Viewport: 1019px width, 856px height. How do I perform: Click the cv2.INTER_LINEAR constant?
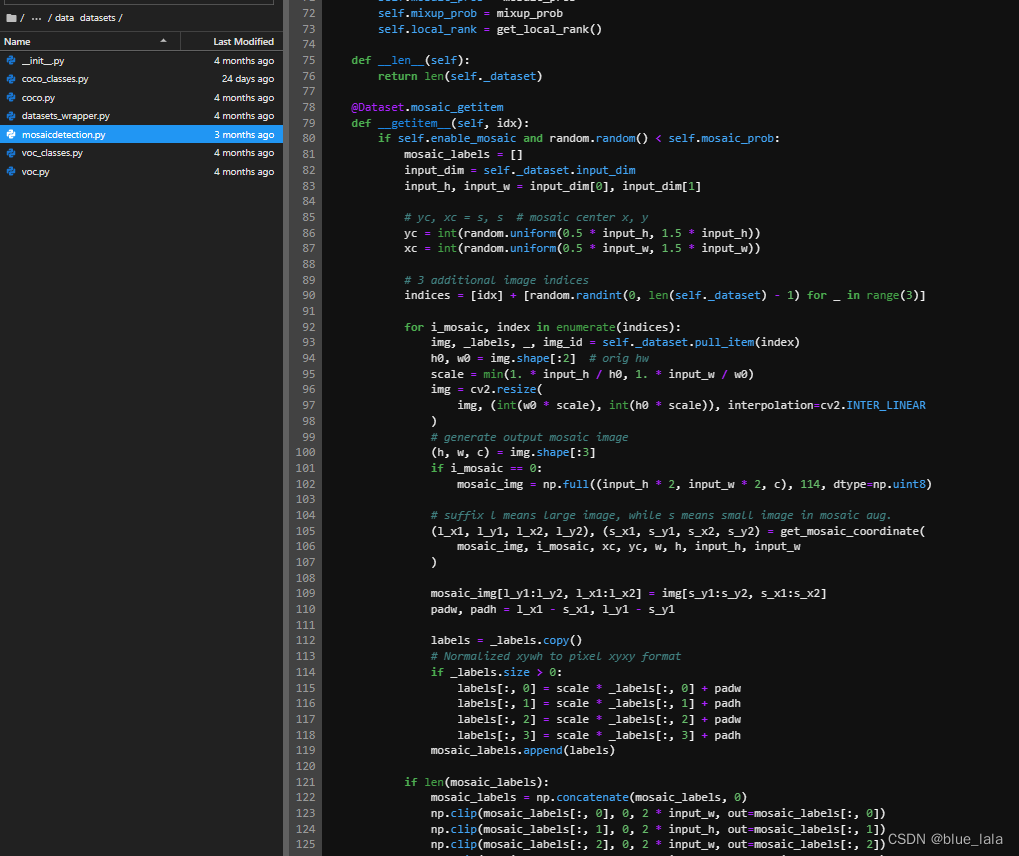tap(873, 405)
